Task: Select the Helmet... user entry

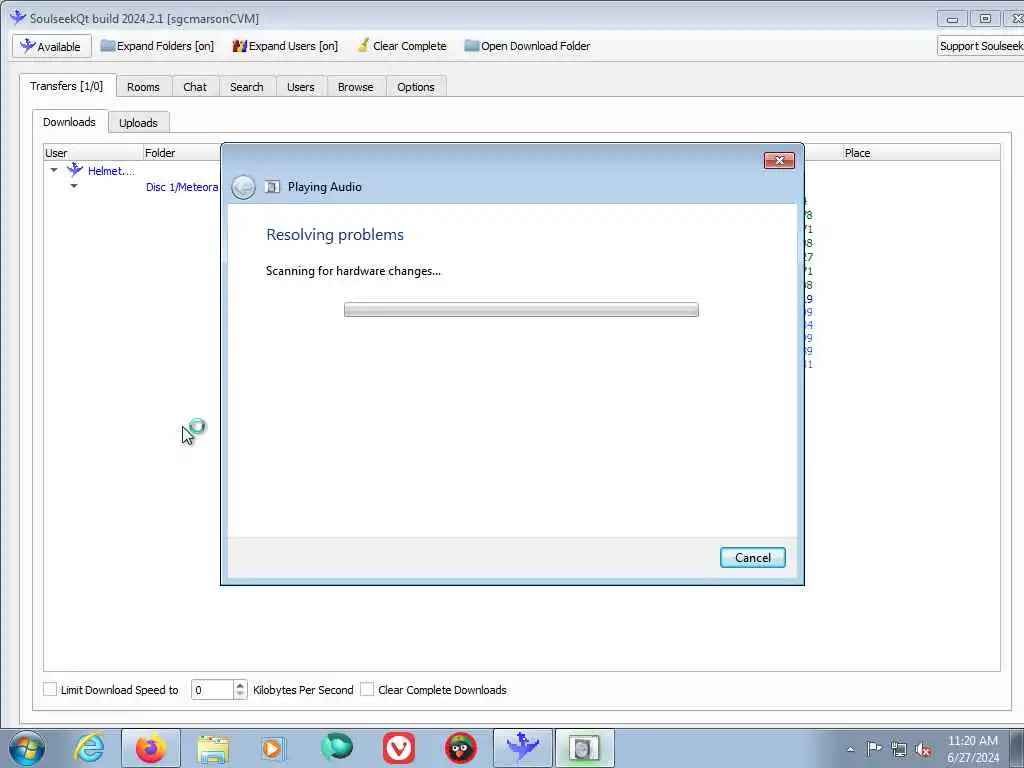Action: click(111, 171)
